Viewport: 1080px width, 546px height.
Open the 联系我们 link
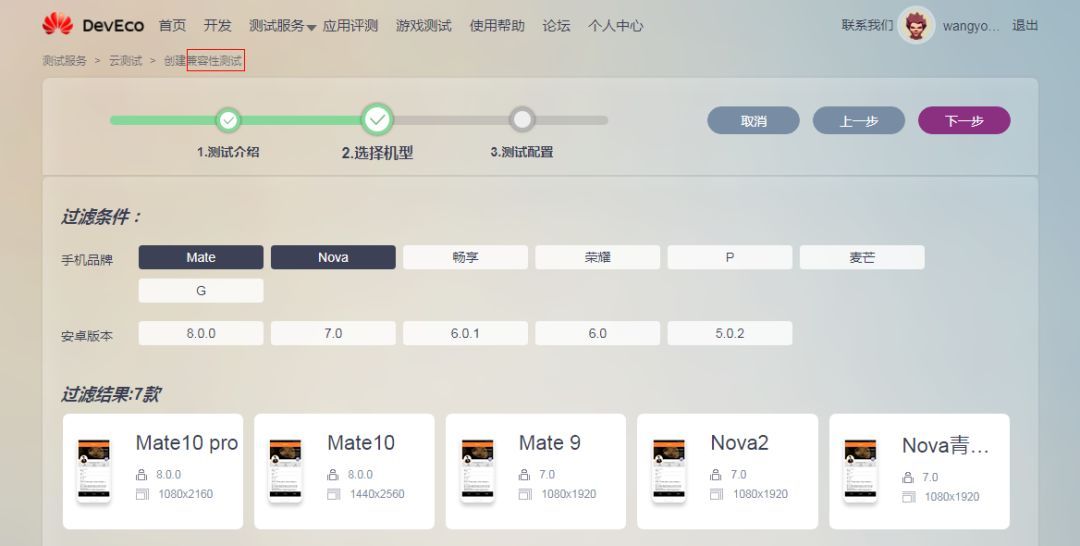pos(867,25)
